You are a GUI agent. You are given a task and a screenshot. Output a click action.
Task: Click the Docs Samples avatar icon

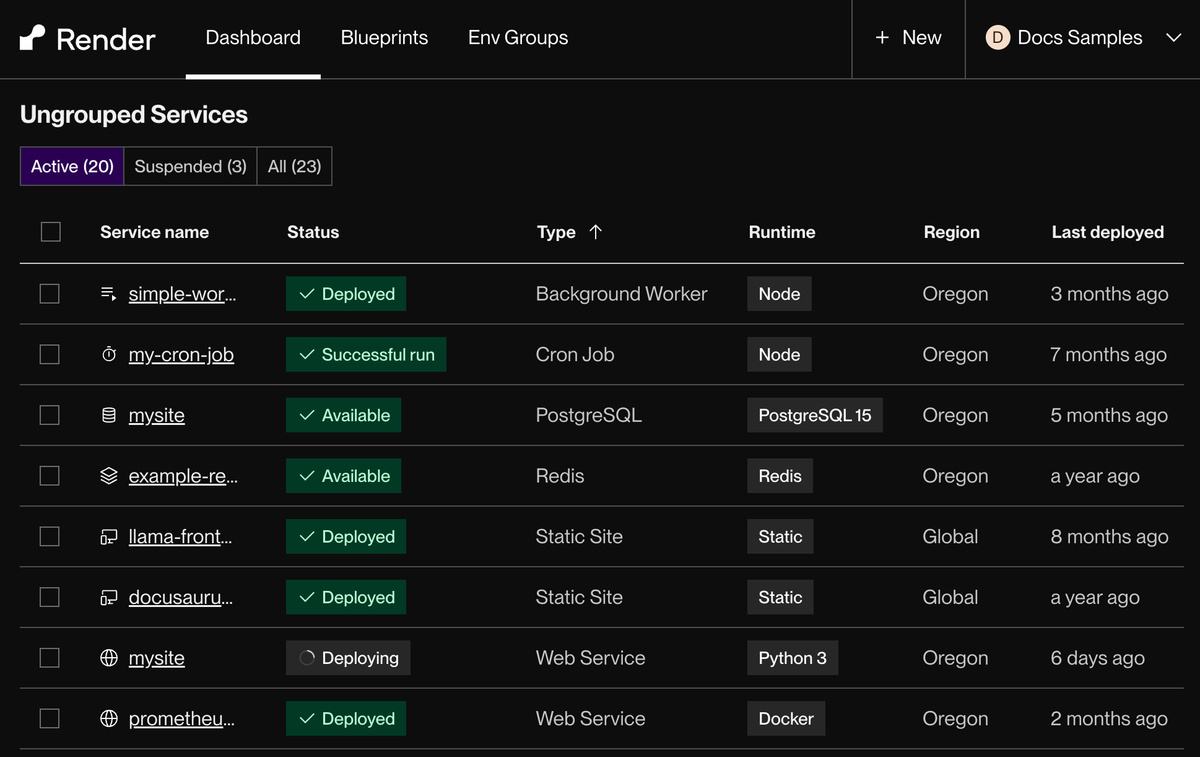tap(997, 37)
